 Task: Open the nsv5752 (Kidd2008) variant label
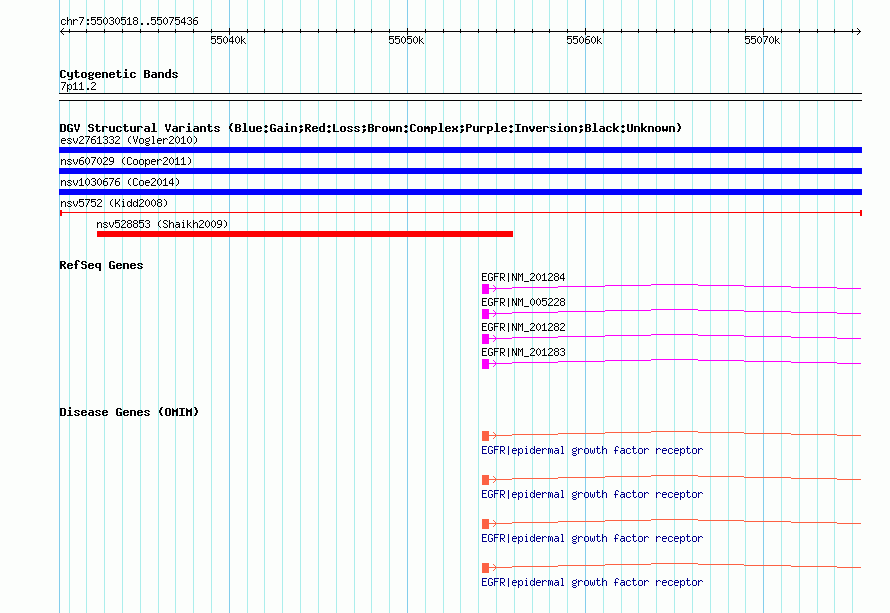114,203
